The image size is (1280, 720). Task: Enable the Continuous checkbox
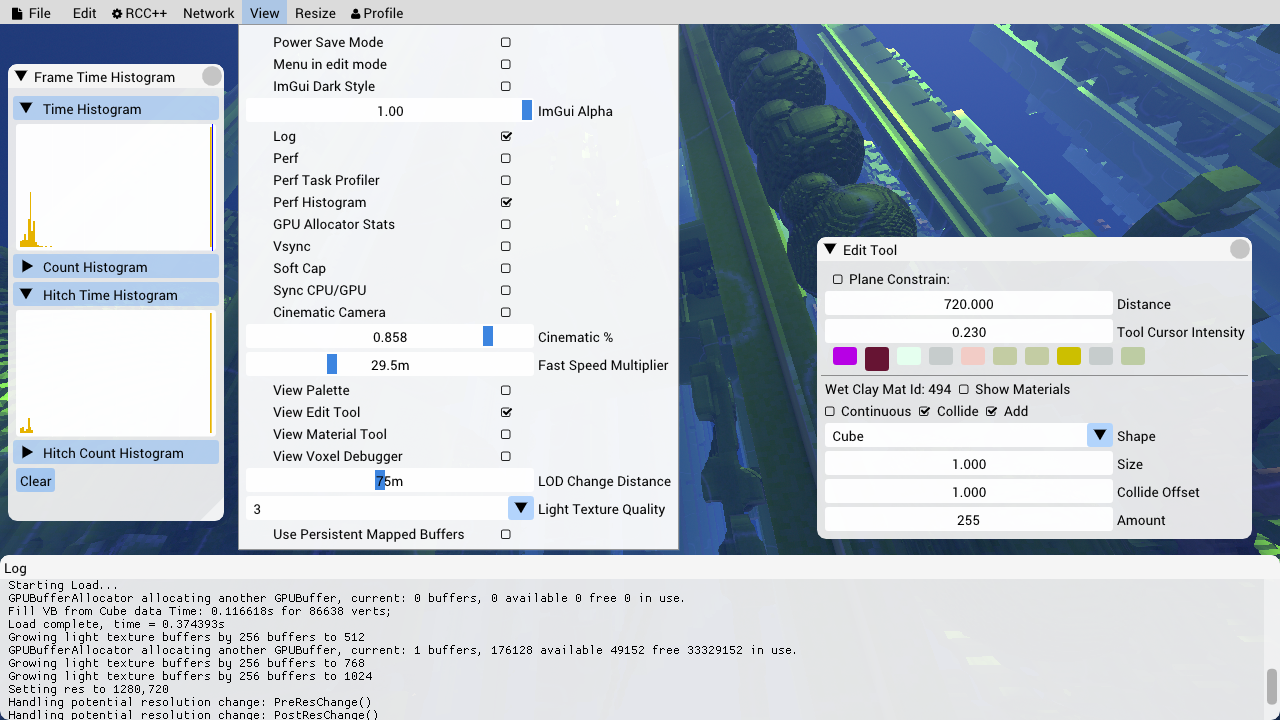tap(830, 411)
